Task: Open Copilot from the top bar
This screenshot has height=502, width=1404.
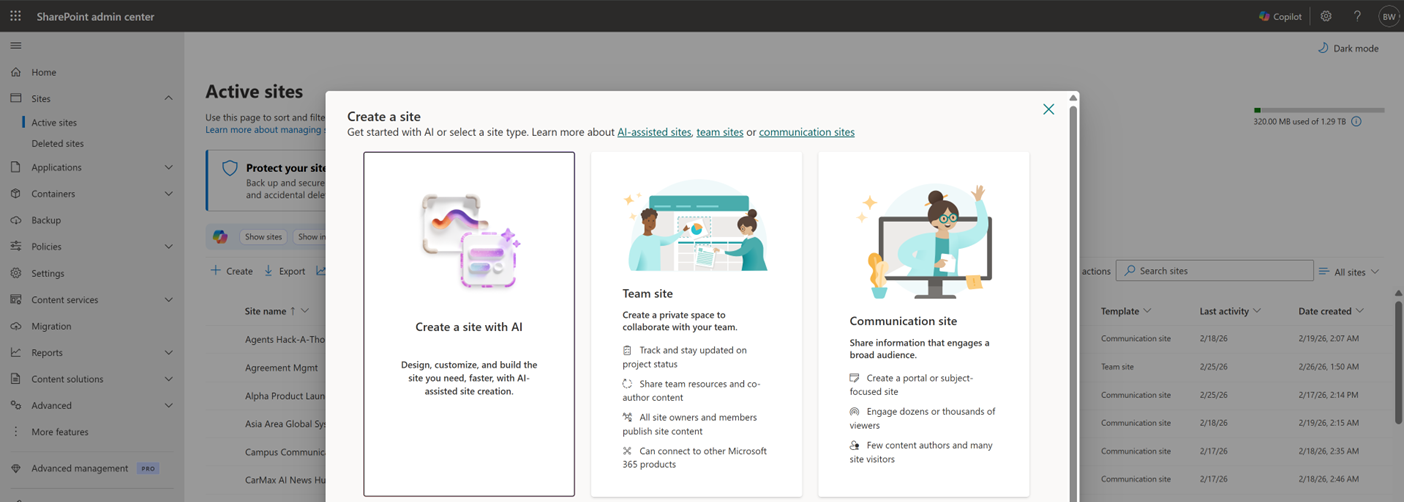Action: pyautogui.click(x=1280, y=16)
